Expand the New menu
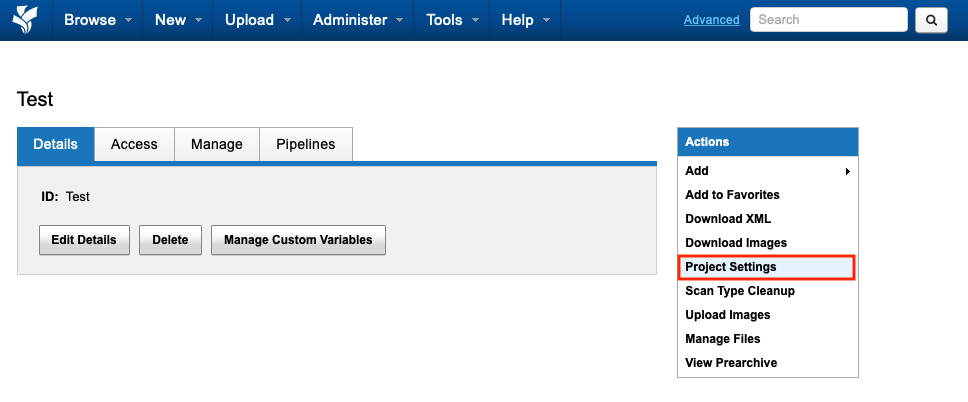Image resolution: width=968 pixels, height=402 pixels. [179, 20]
